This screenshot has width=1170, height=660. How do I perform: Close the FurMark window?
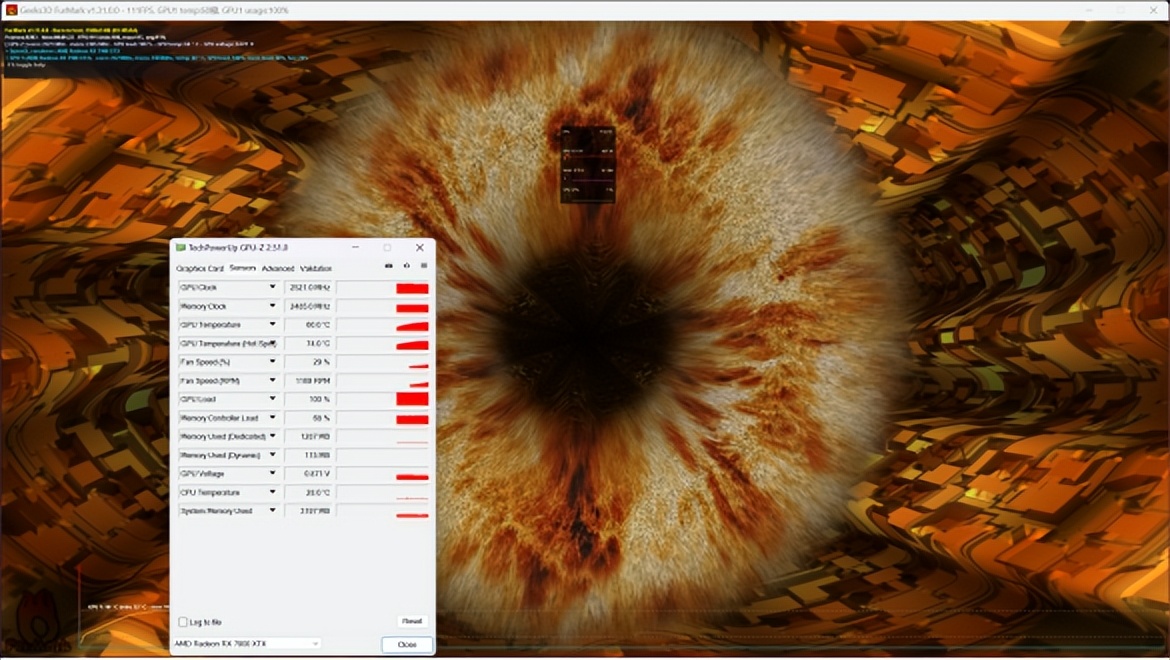pos(1154,10)
